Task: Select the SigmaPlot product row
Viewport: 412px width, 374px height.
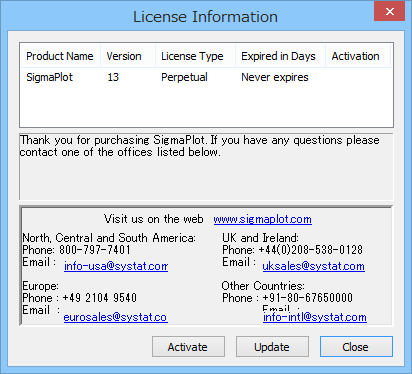Action: click(206, 77)
